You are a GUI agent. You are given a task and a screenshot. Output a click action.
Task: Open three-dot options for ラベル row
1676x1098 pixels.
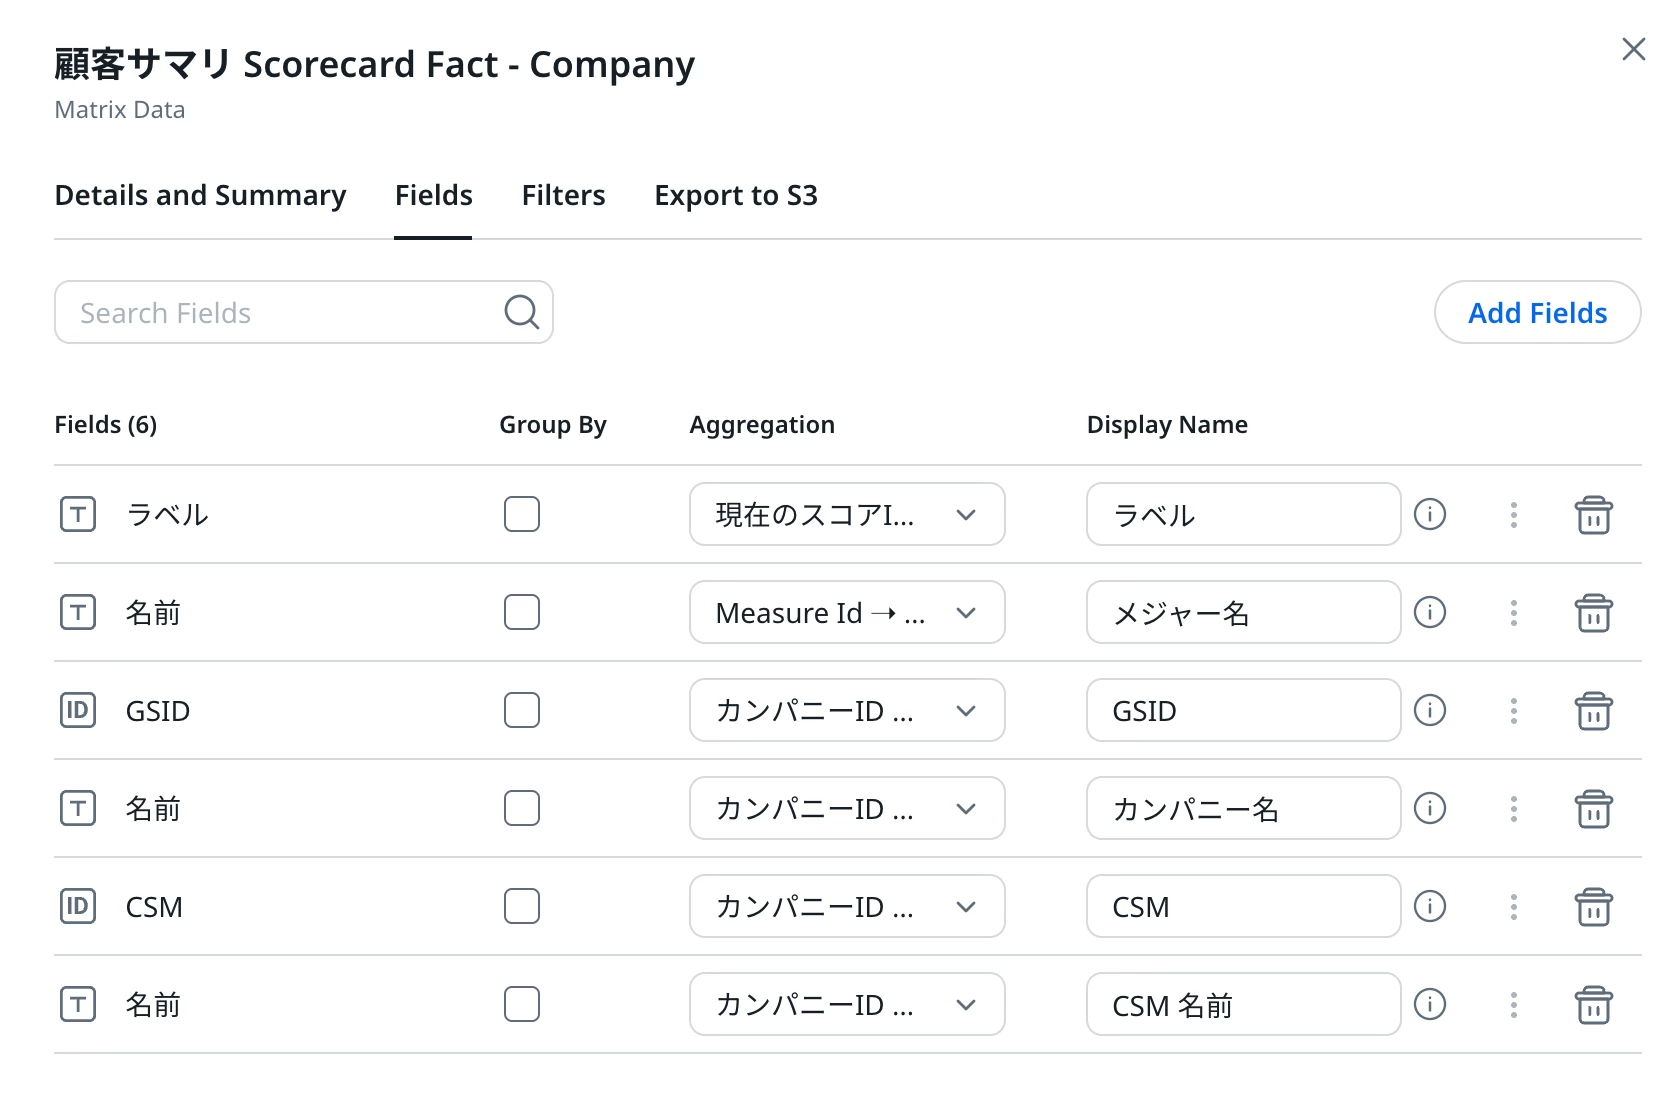tap(1513, 515)
